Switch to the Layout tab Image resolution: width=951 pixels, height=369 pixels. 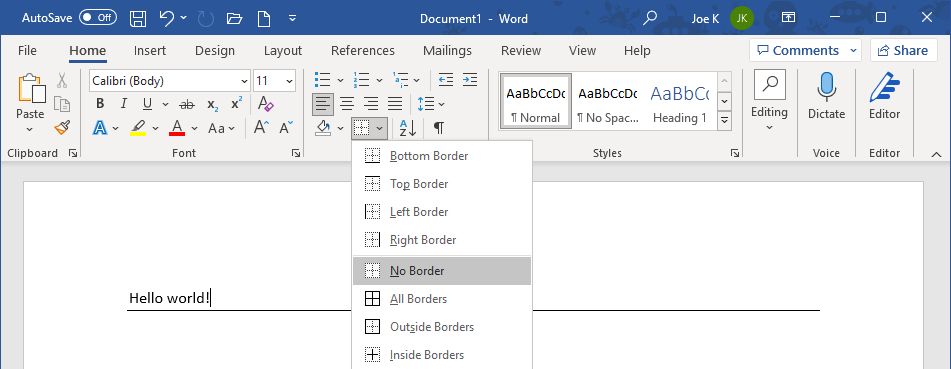283,50
